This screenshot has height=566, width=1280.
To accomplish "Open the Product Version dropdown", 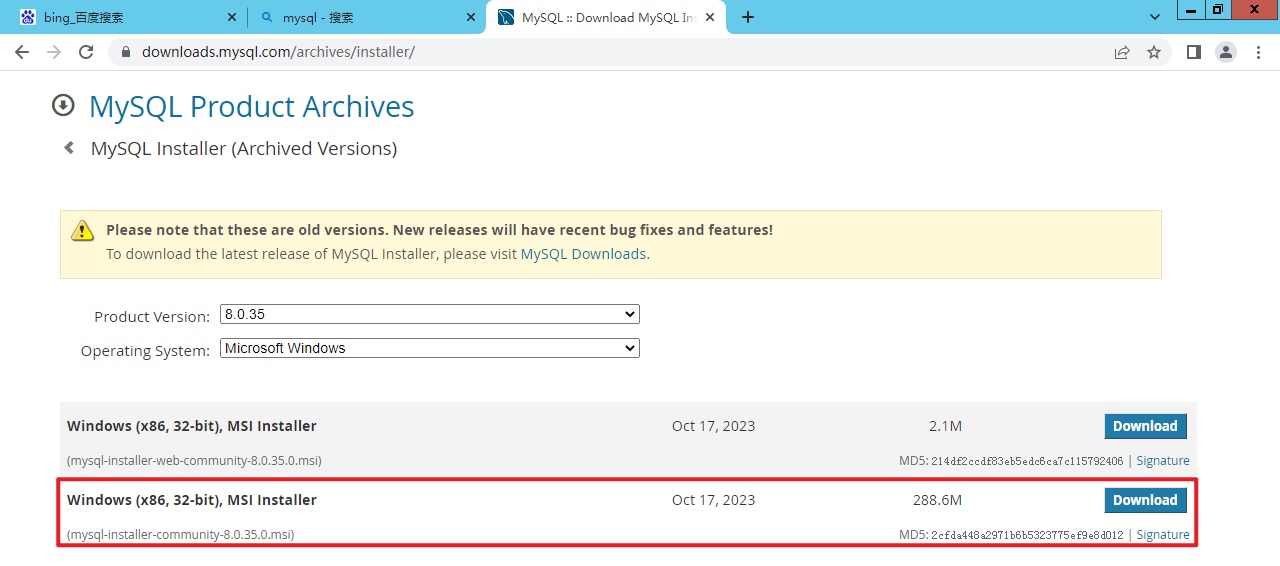I will (x=430, y=314).
